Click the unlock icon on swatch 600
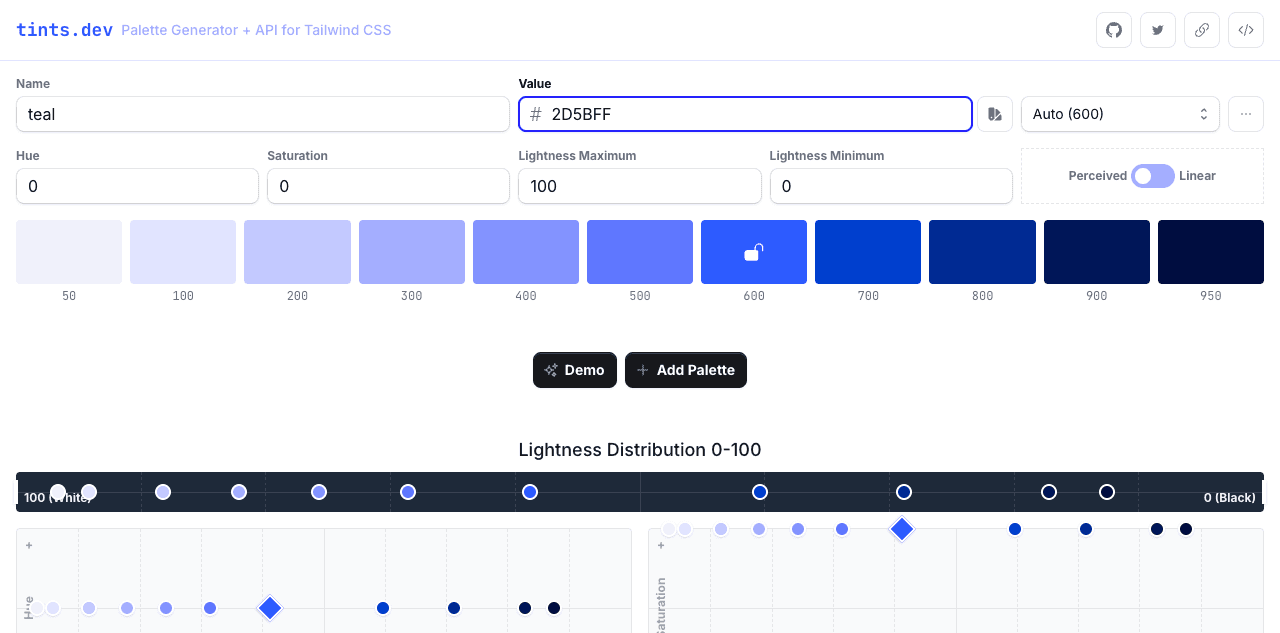This screenshot has height=633, width=1280. [754, 252]
